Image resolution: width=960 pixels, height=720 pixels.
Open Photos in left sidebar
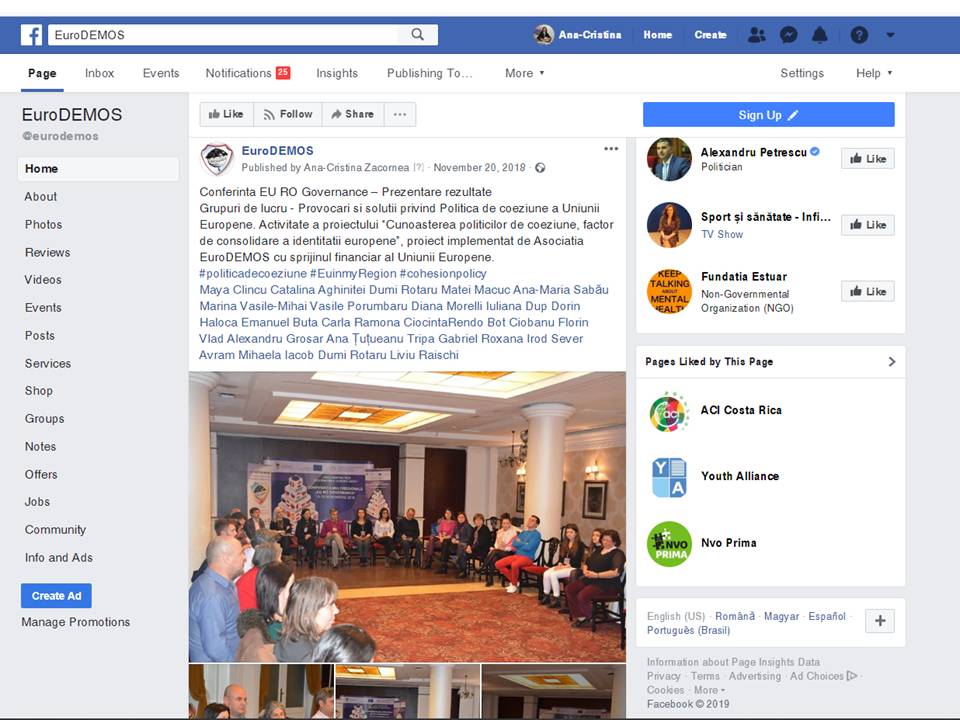coord(43,225)
